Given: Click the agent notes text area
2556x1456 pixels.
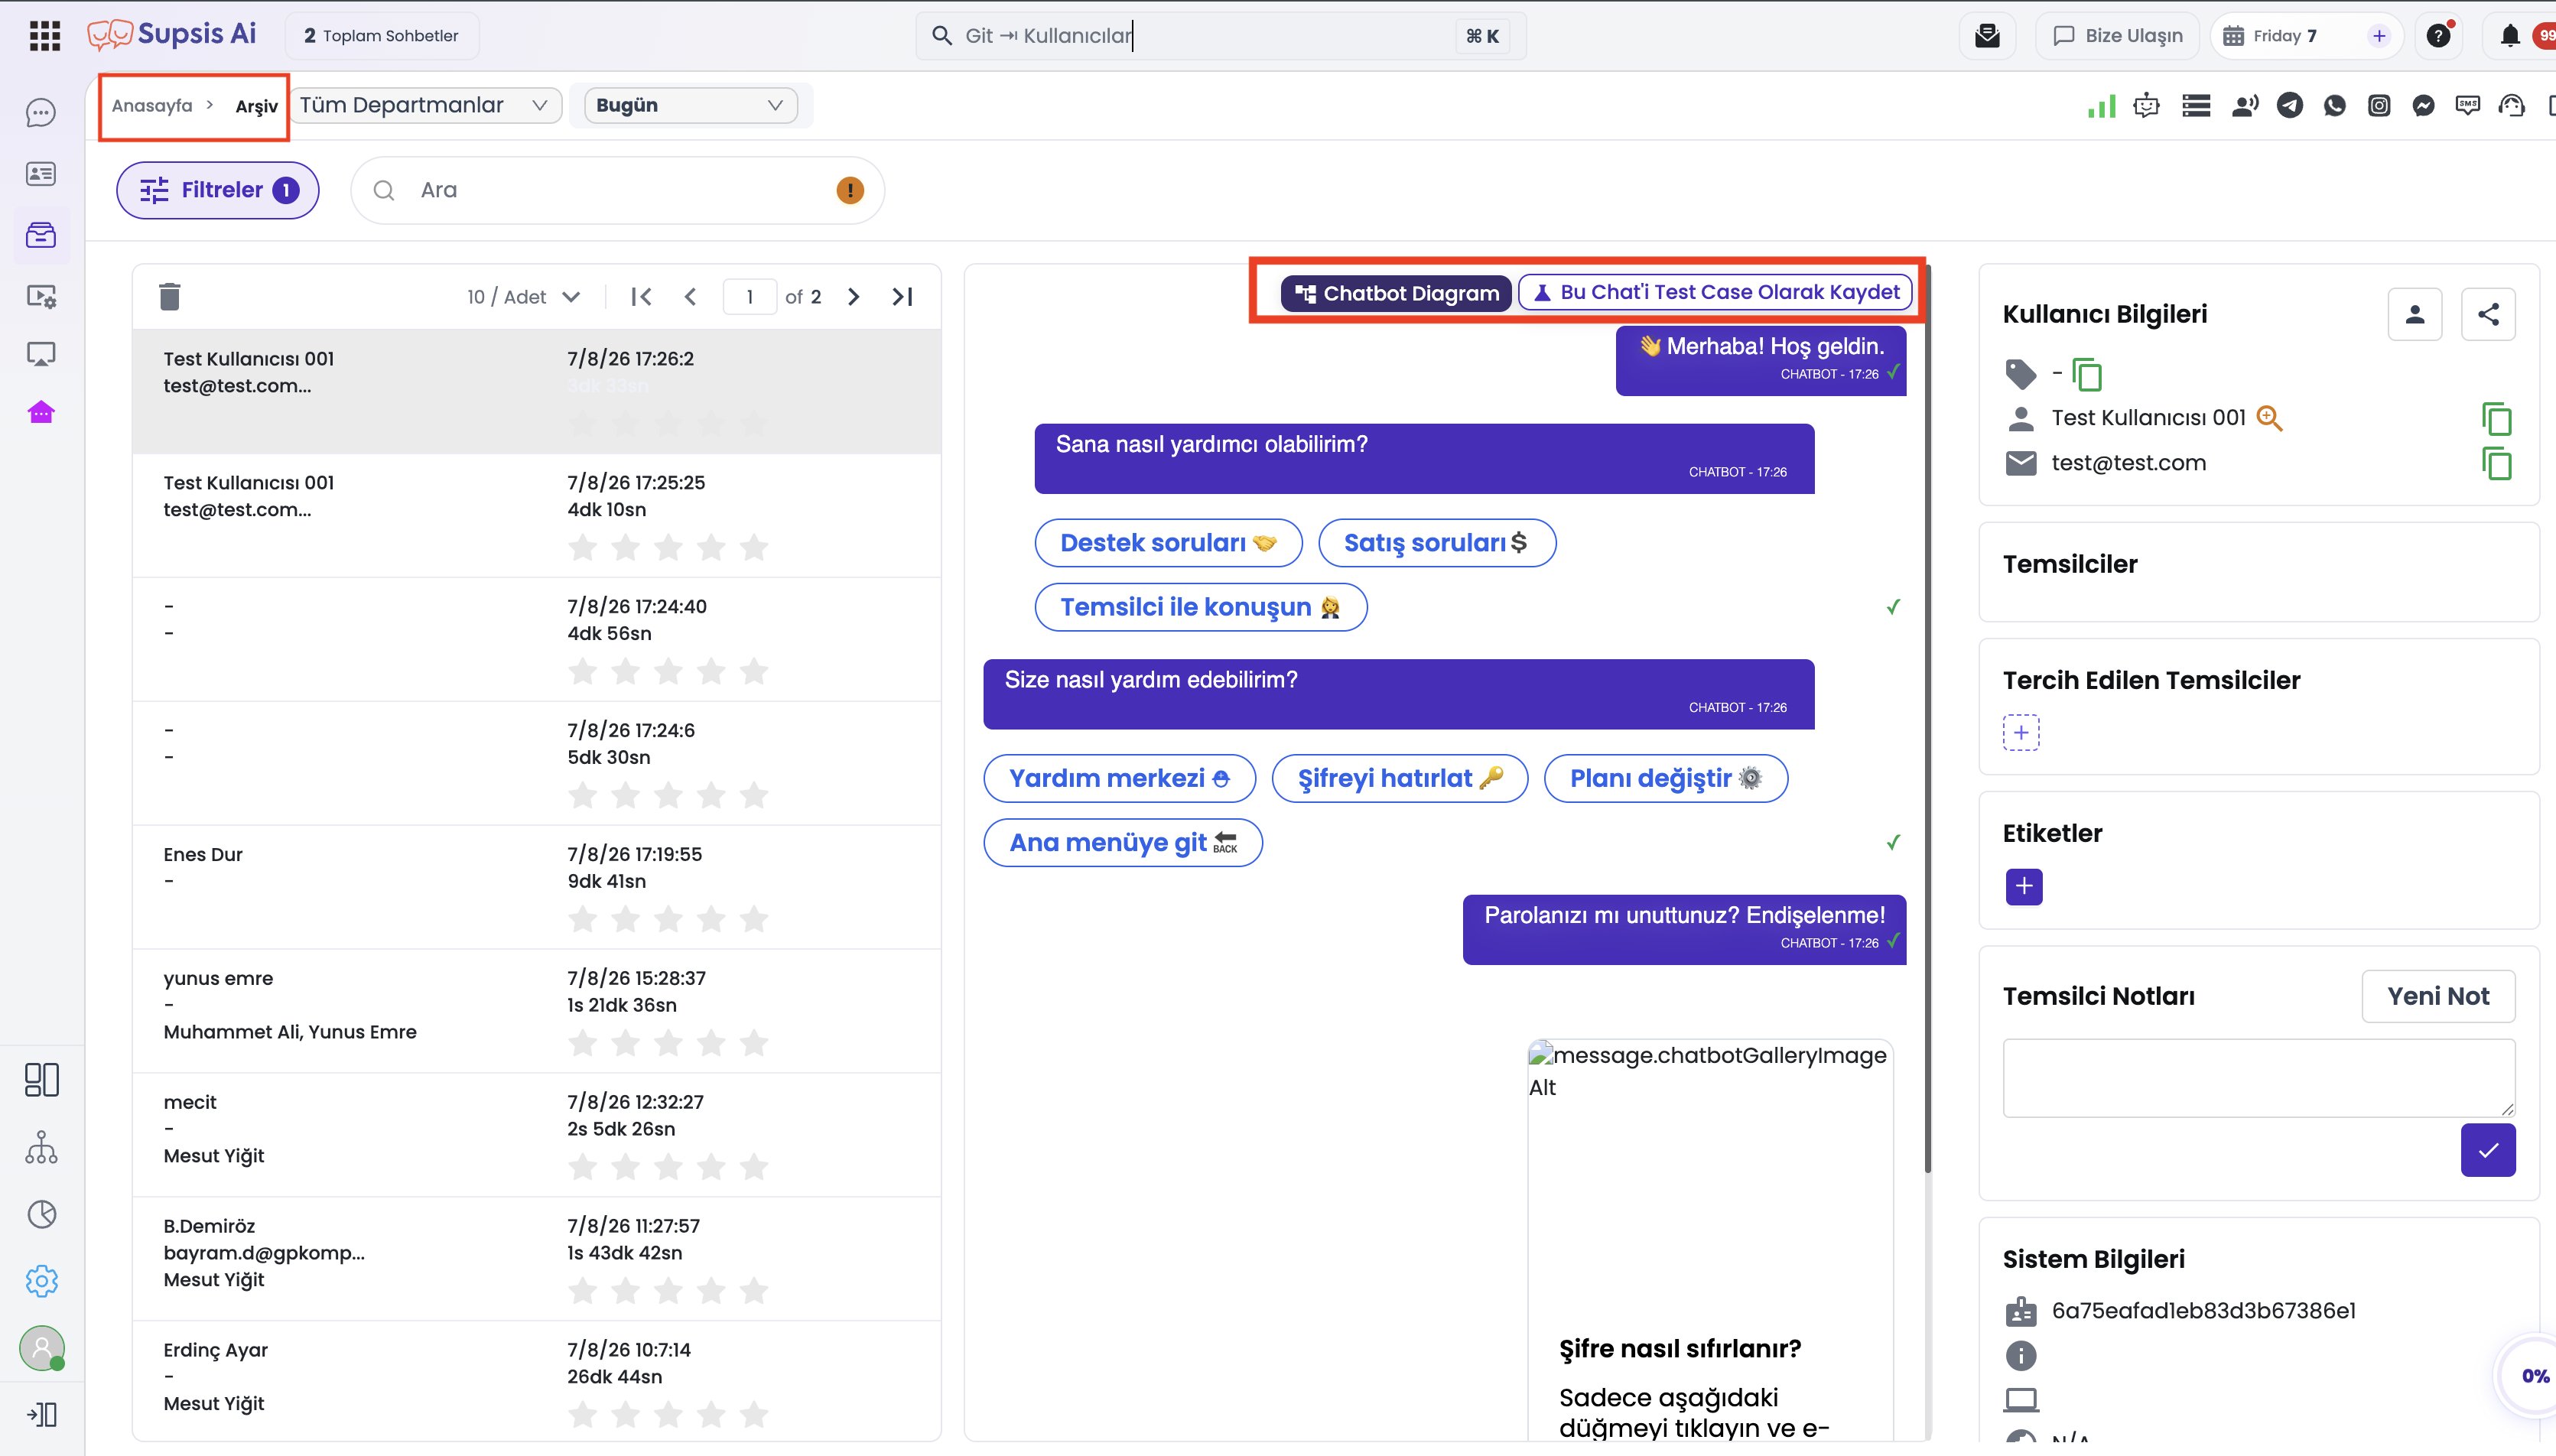Looking at the screenshot, I should (2258, 1078).
